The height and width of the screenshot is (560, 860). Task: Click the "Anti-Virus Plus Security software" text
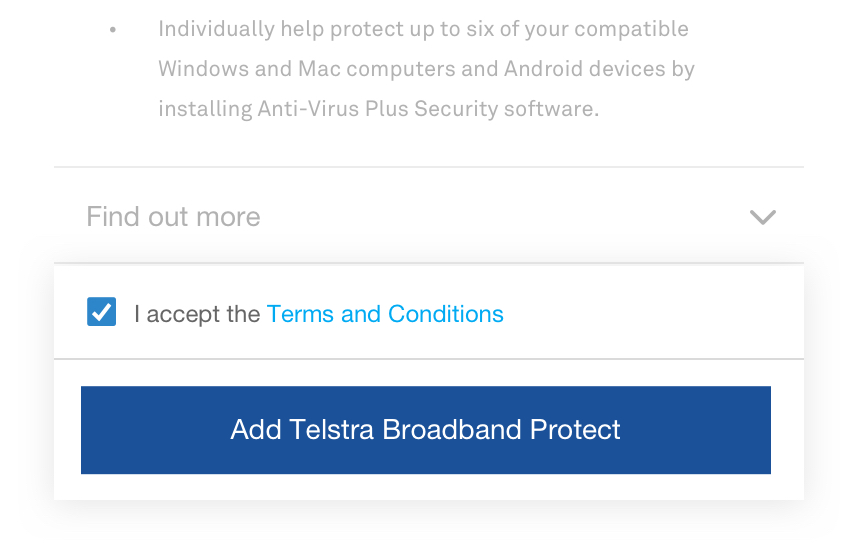[427, 108]
